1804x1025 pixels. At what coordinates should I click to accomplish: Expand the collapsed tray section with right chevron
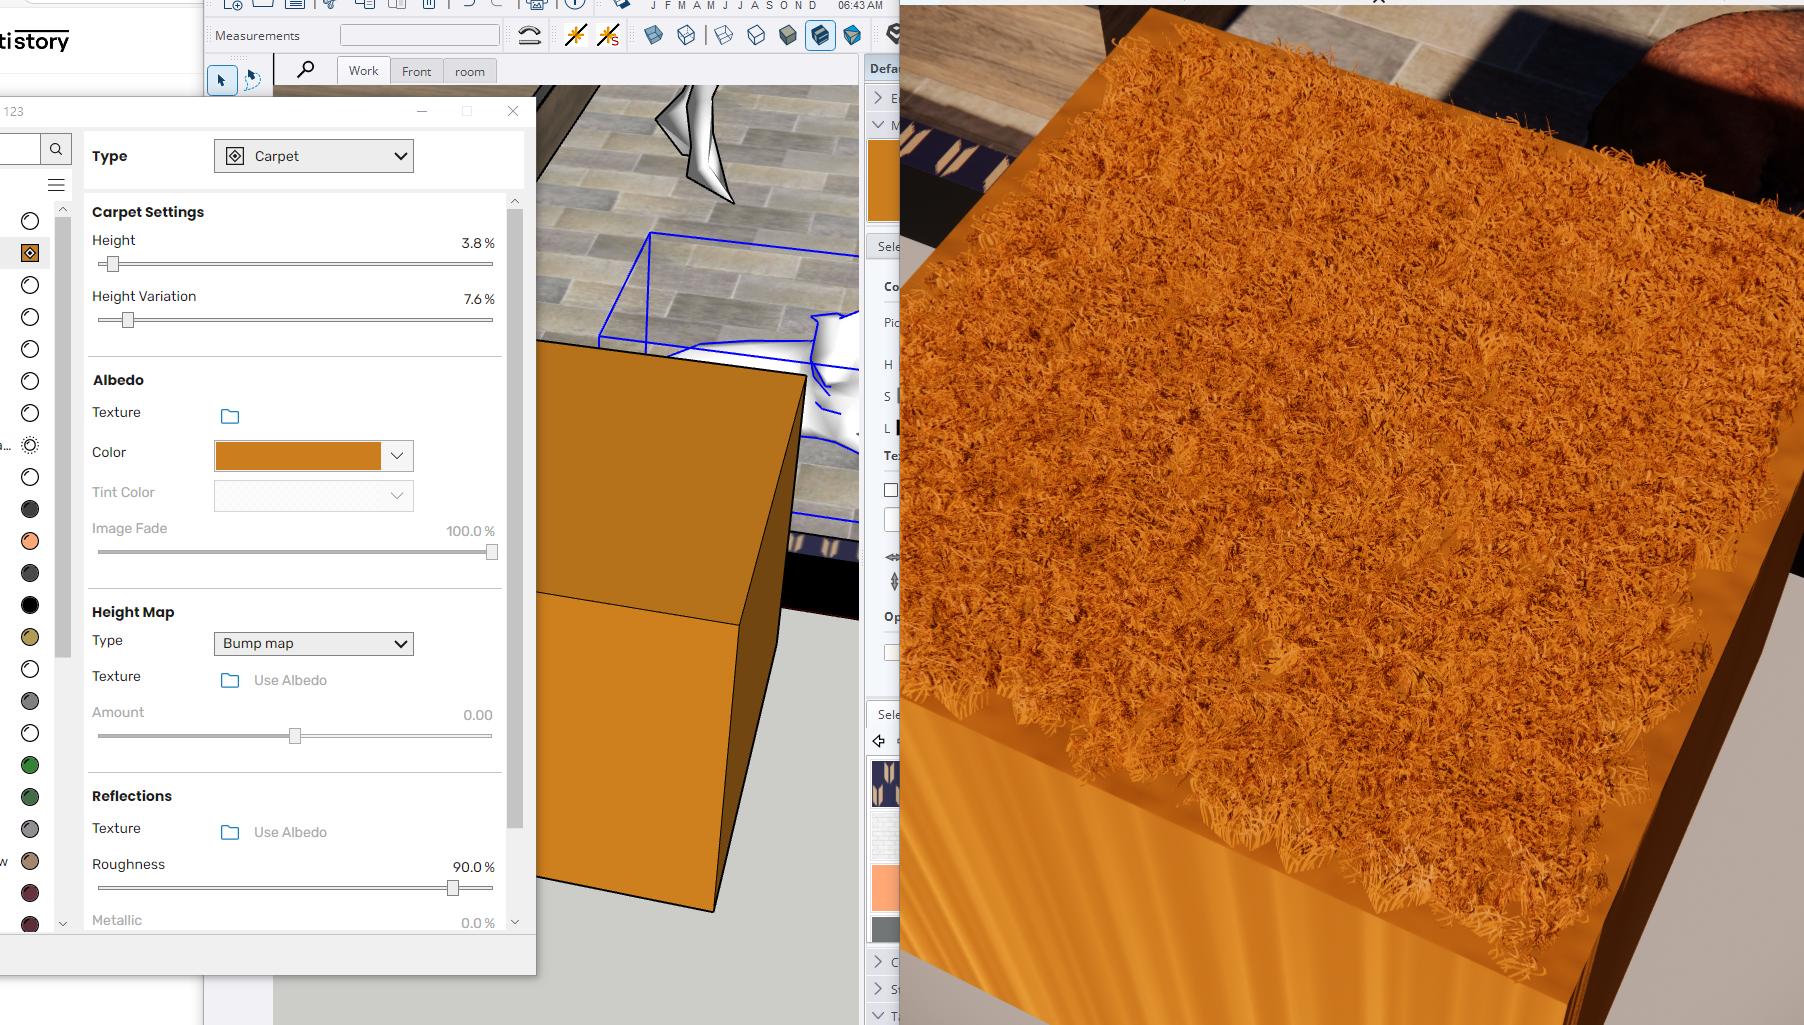[878, 98]
